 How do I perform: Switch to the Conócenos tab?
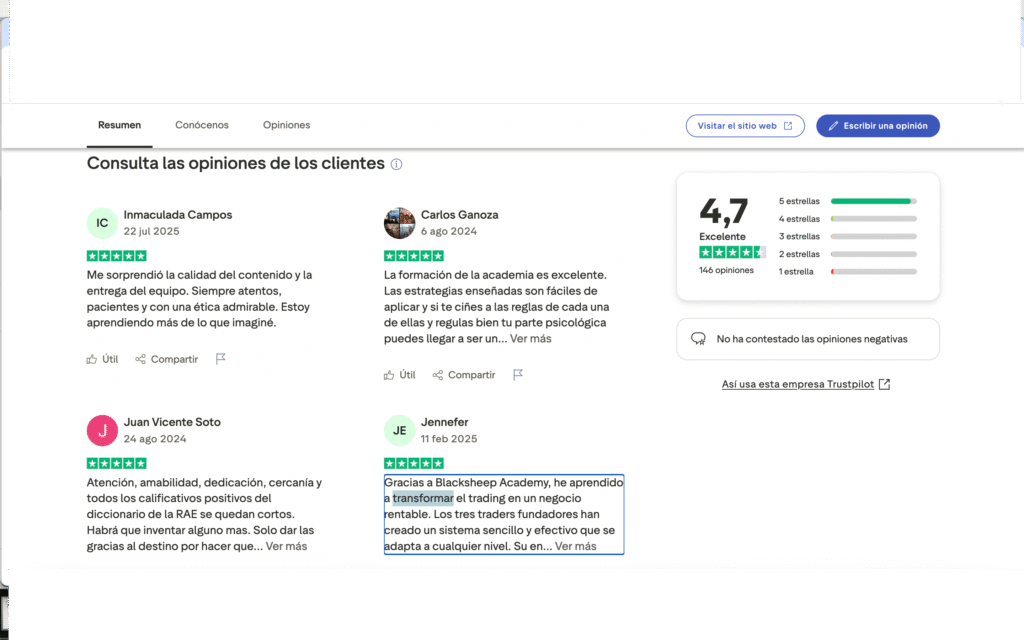tap(202, 125)
